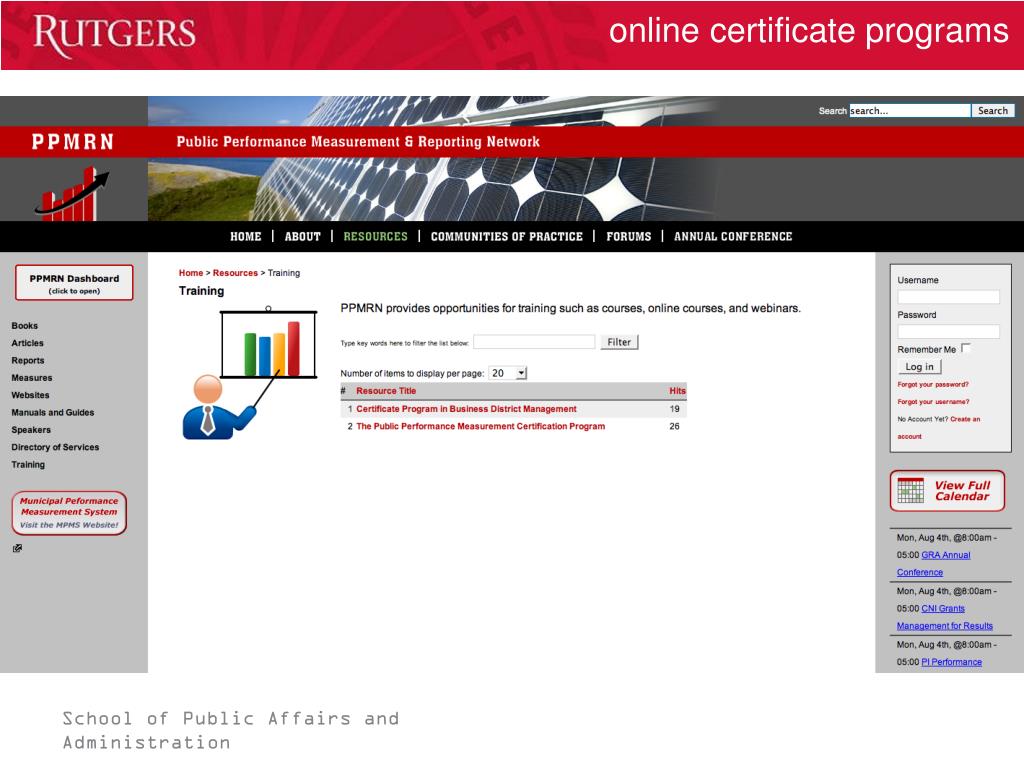Toggle the Remember Me checkbox
This screenshot has height=768, width=1024.
pos(966,348)
